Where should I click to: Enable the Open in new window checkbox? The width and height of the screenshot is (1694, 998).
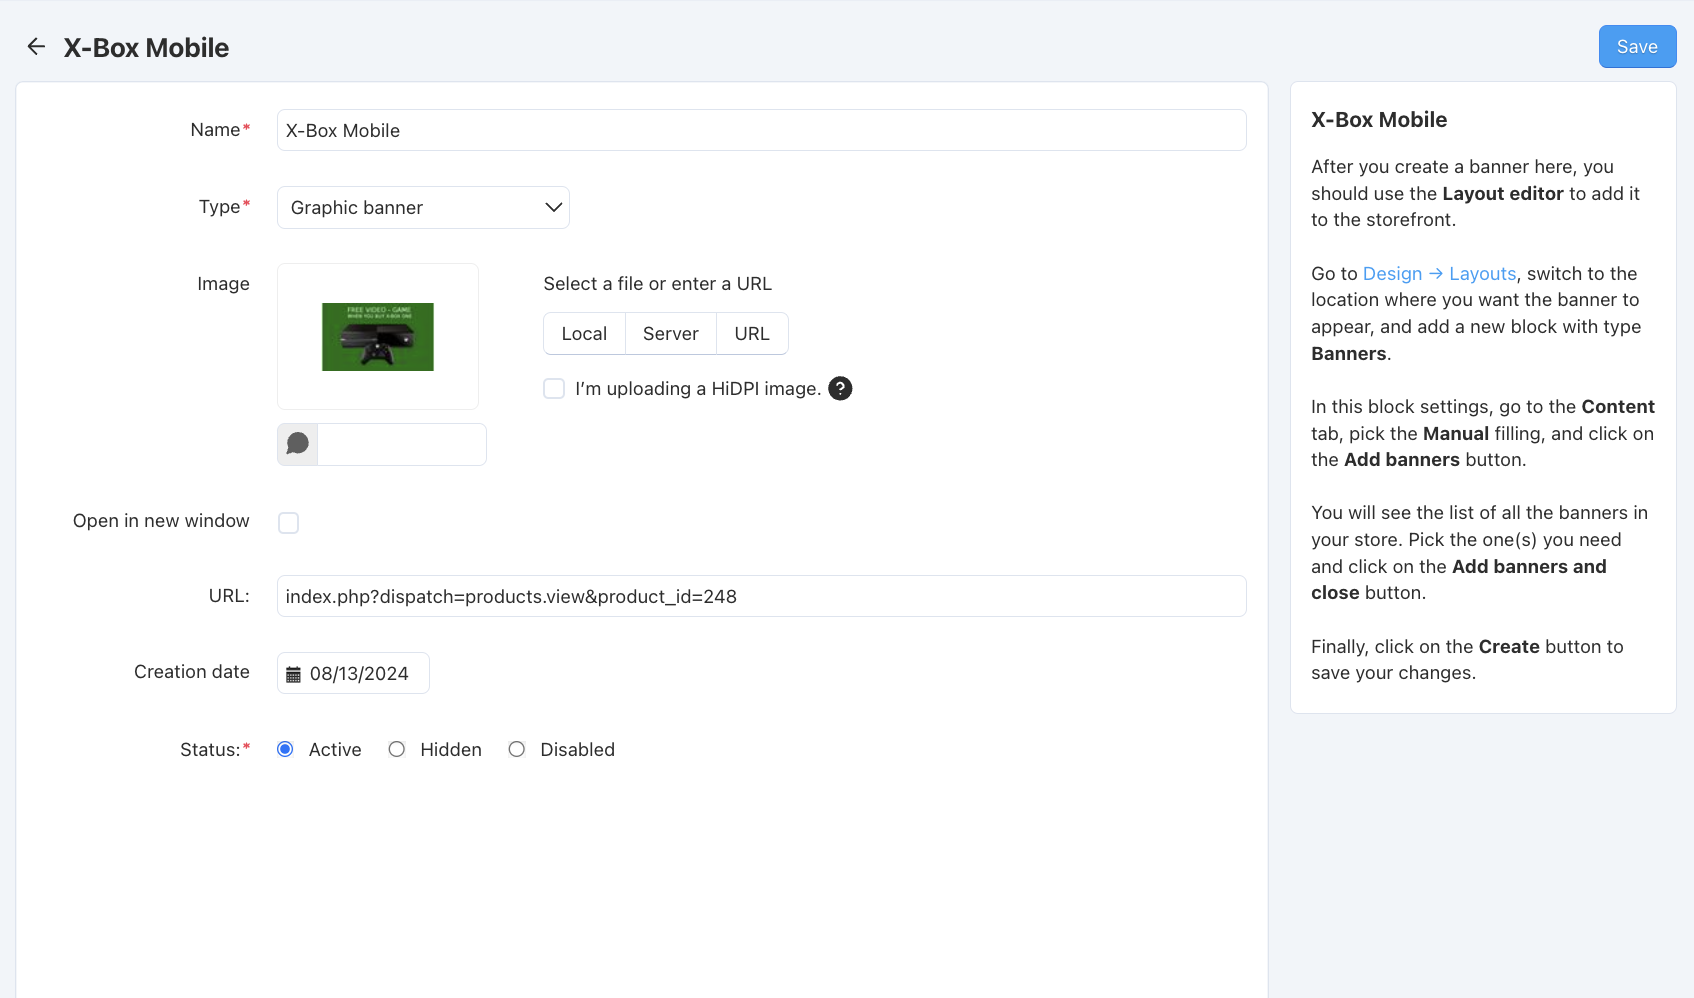pyautogui.click(x=288, y=523)
